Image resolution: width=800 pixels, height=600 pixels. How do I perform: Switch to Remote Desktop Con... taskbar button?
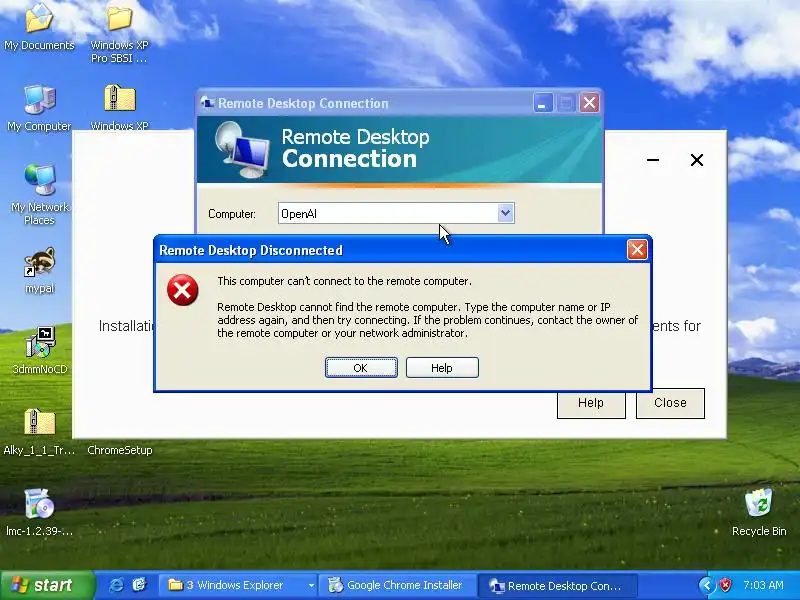coord(557,585)
